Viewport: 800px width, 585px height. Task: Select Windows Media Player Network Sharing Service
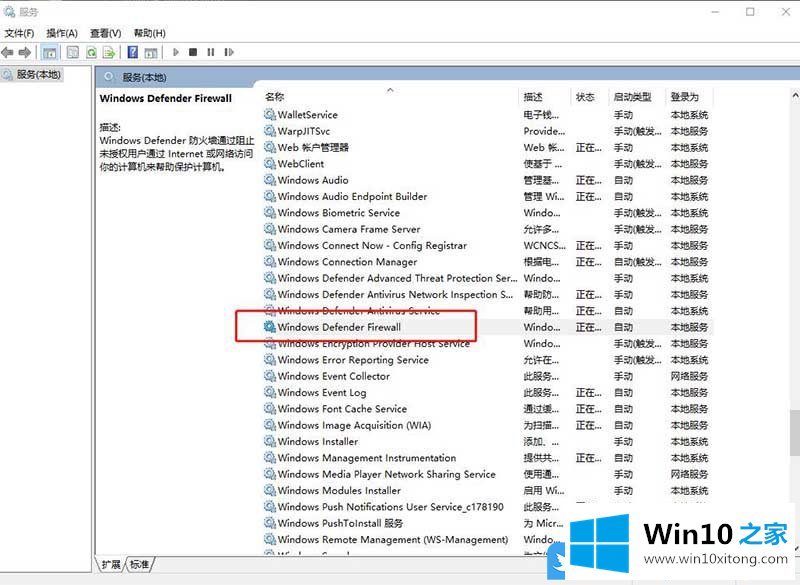pyautogui.click(x=487, y=474)
